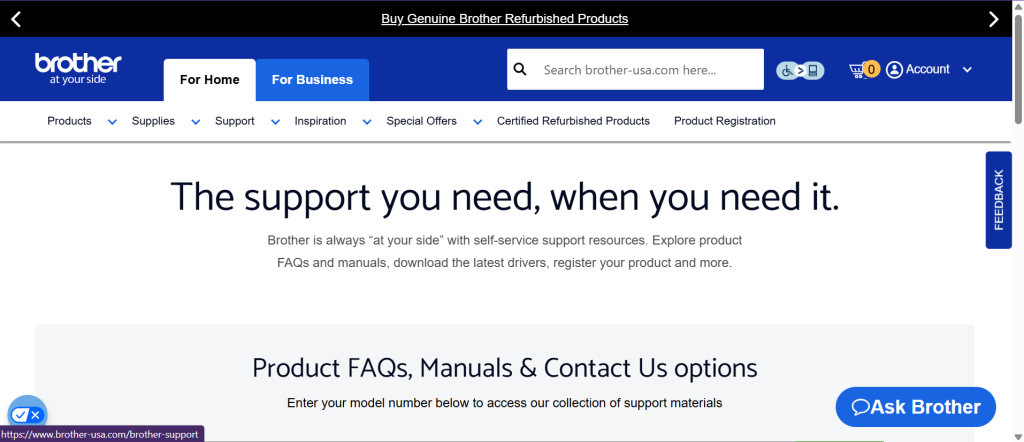Open the Feedback side tab
This screenshot has width=1024, height=442.
998,200
